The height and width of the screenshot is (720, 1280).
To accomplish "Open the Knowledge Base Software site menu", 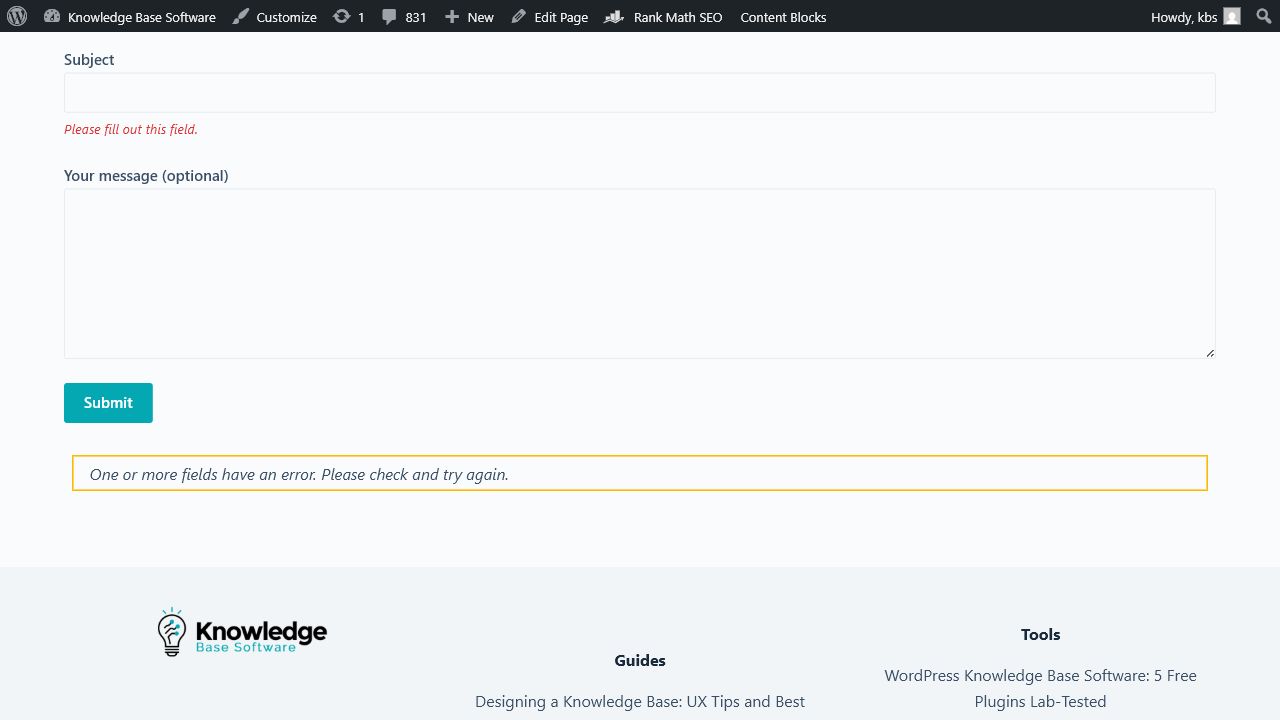I will click(x=130, y=16).
